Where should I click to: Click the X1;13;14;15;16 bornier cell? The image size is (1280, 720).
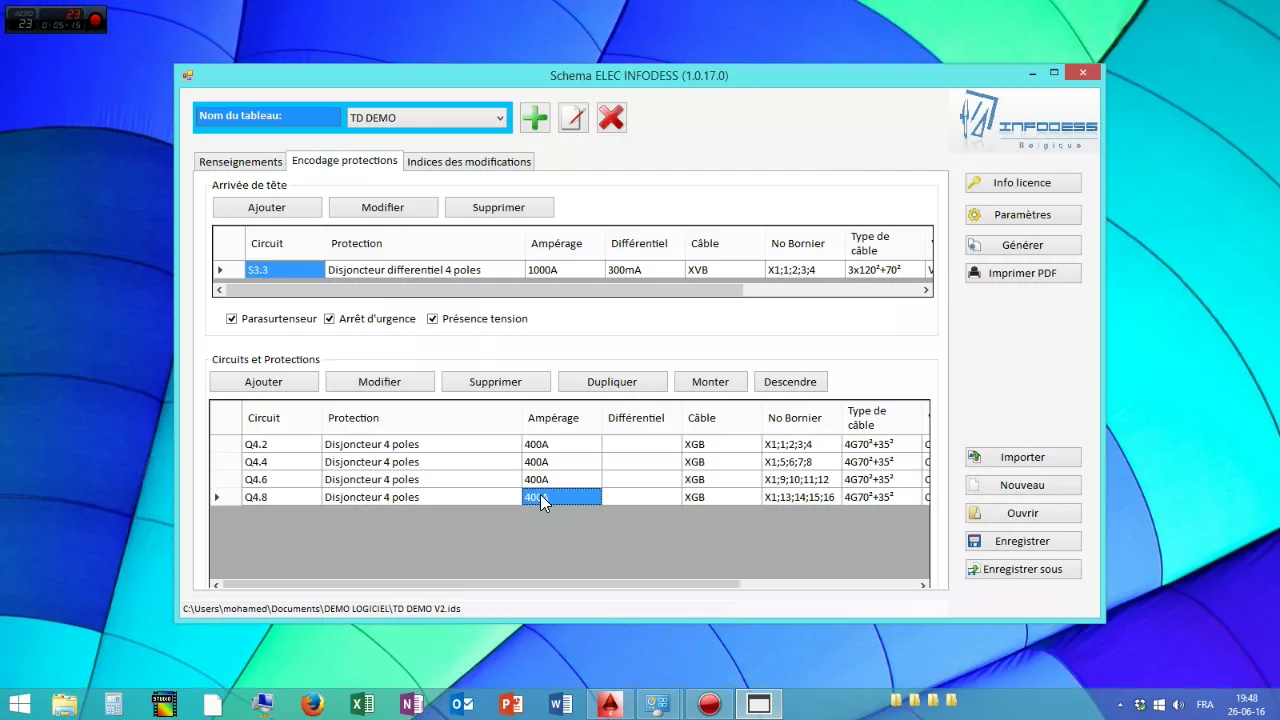coord(801,497)
